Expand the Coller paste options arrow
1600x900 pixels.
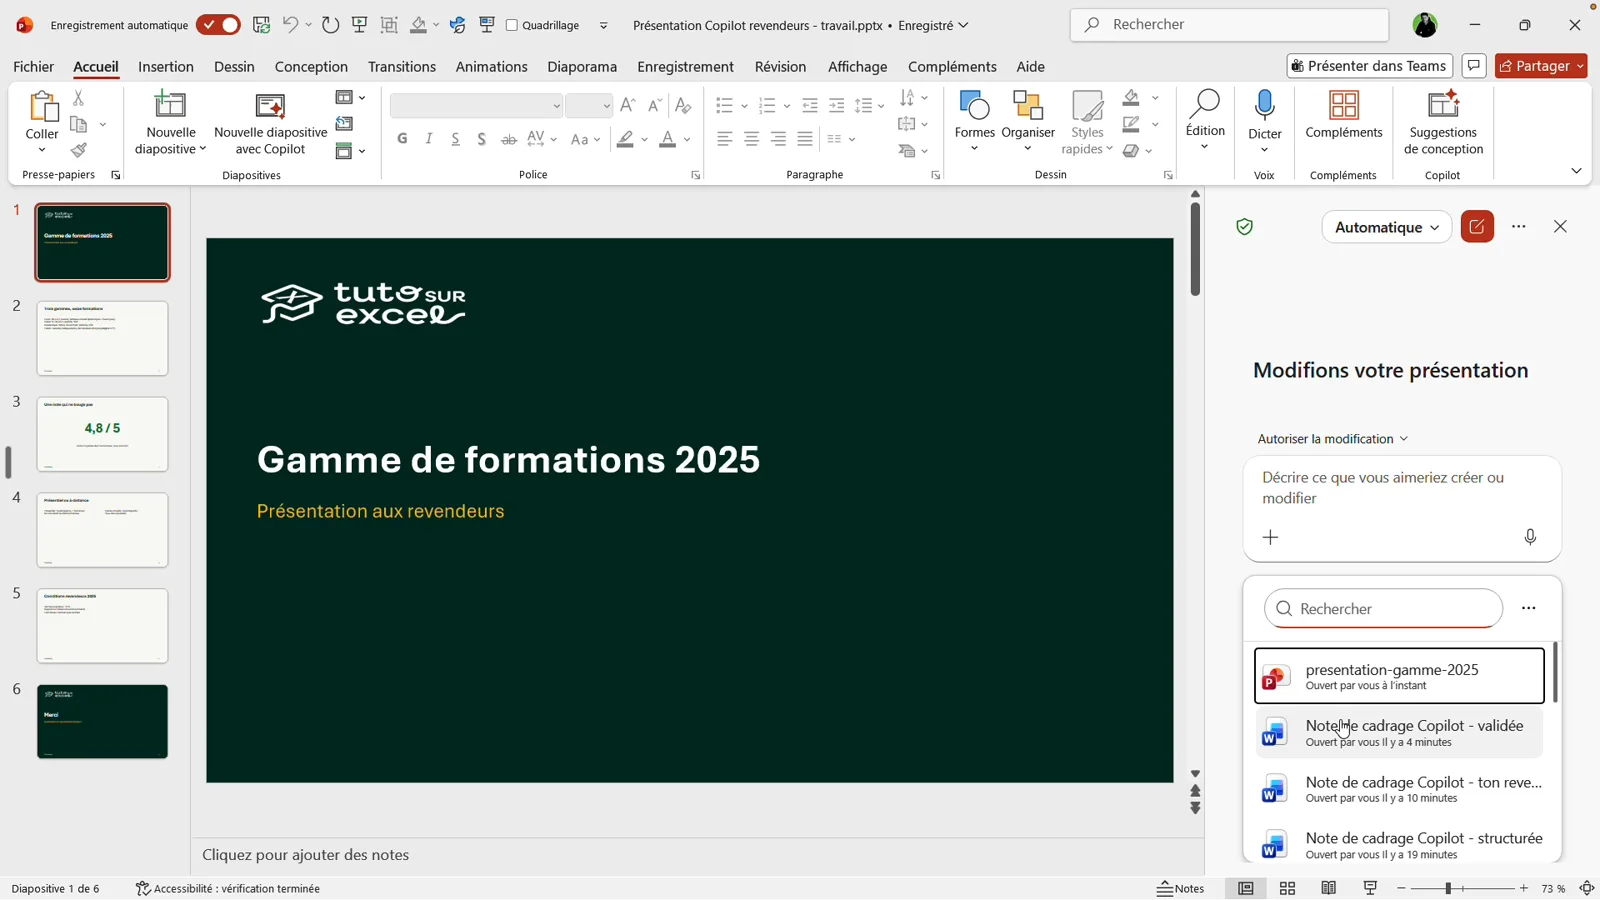(41, 150)
